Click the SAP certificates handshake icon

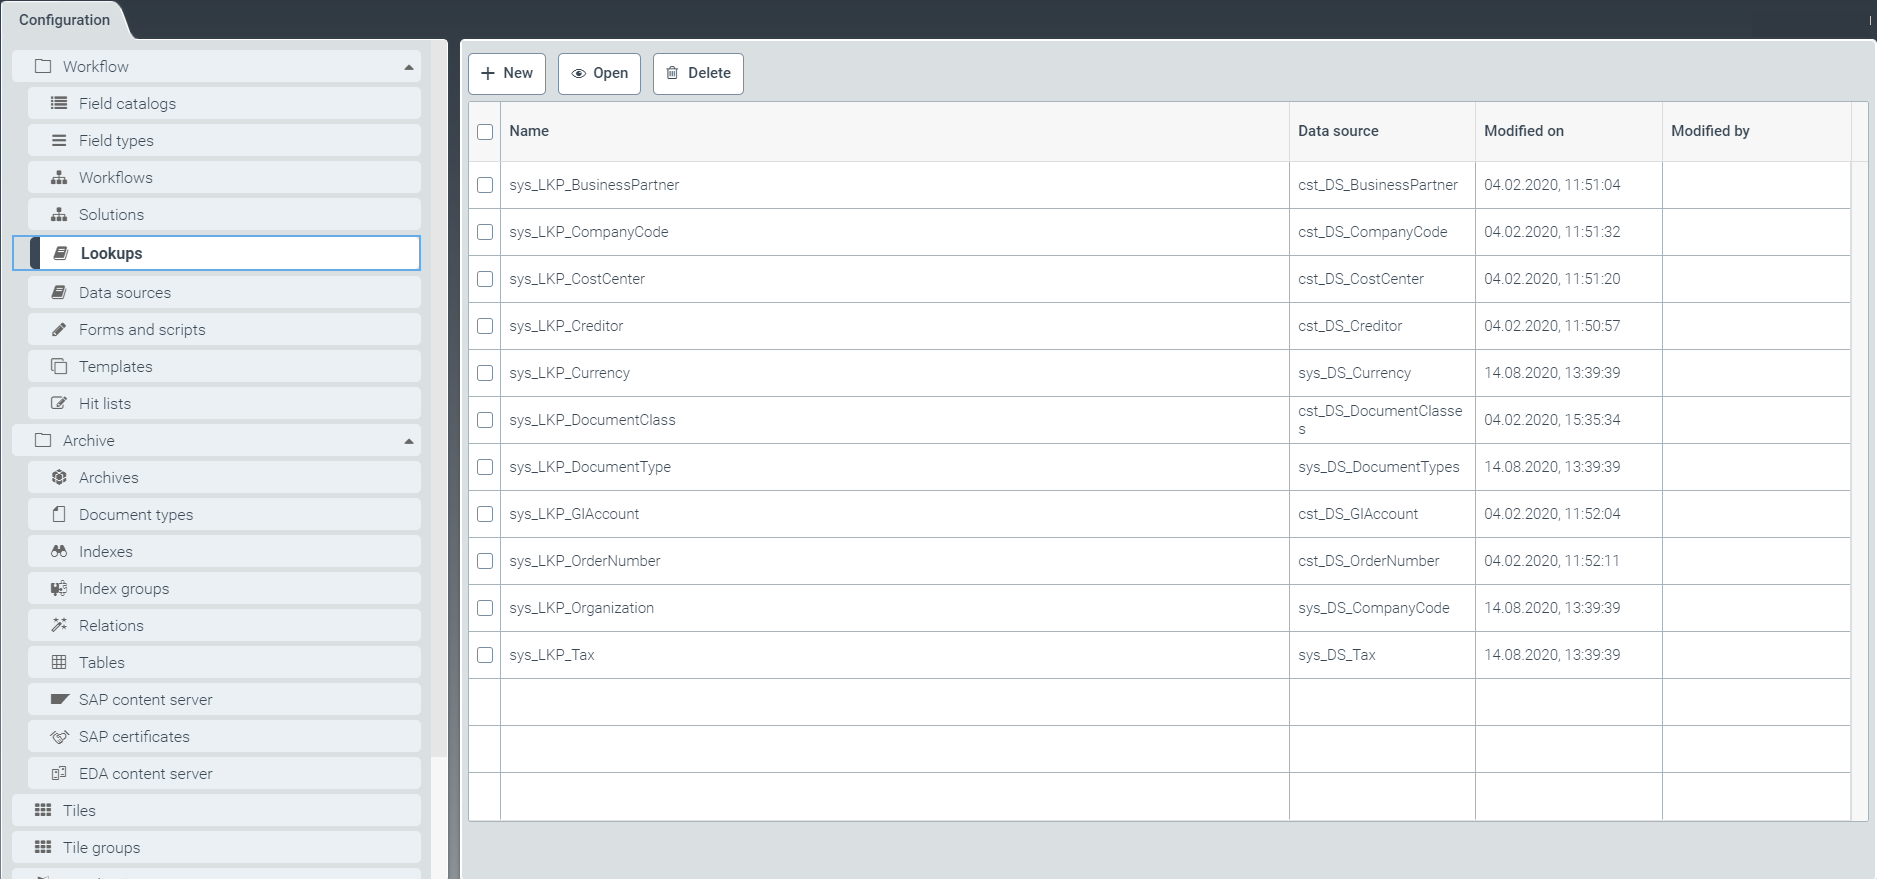(59, 736)
